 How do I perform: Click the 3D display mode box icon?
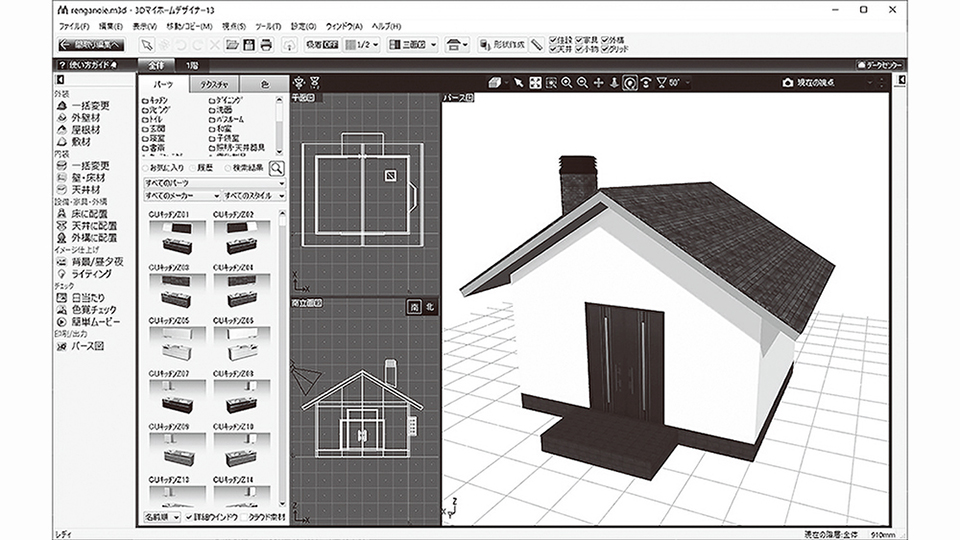point(495,83)
